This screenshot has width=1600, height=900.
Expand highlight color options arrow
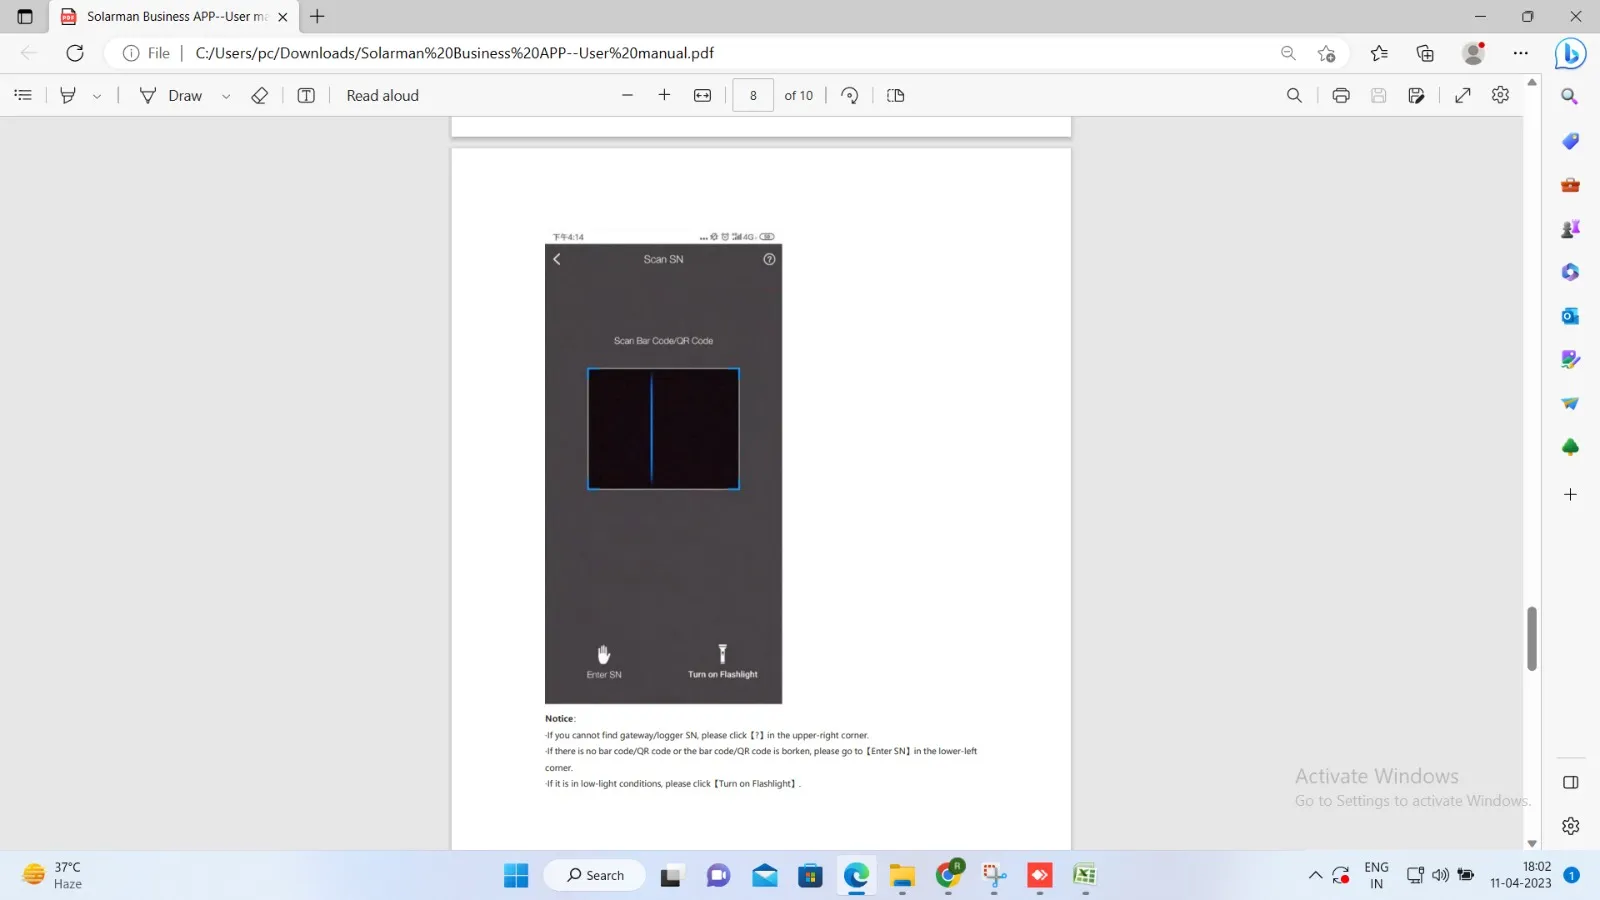(x=97, y=96)
